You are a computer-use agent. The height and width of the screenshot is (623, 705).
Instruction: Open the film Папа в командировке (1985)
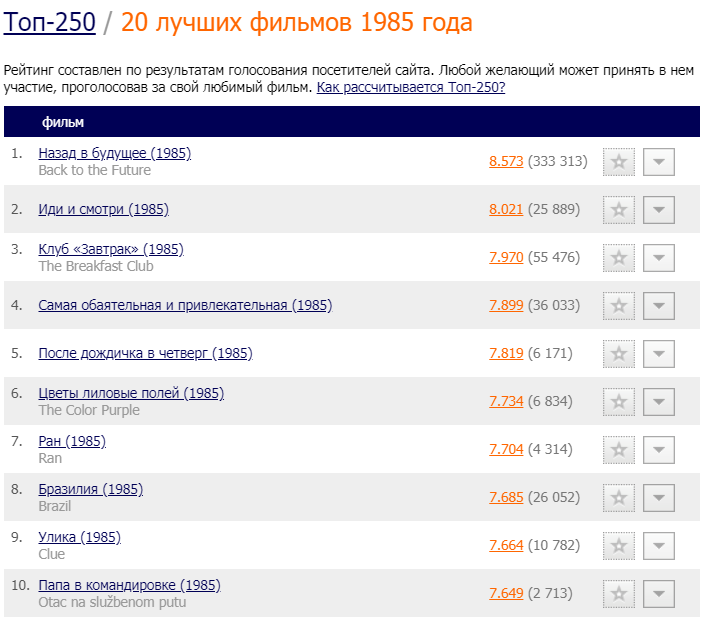click(x=129, y=585)
